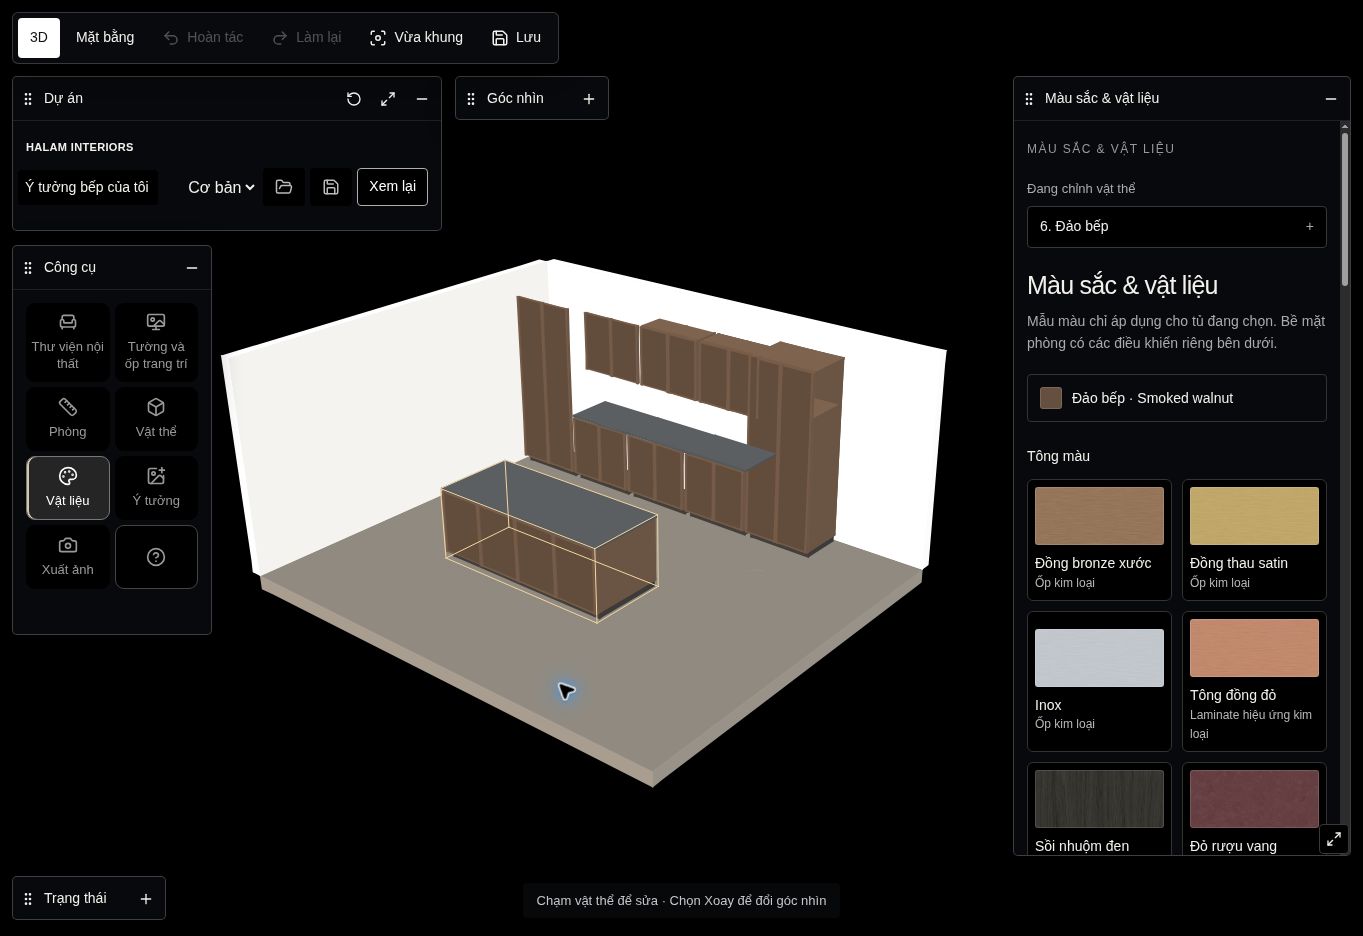Click the Làm lại redo button
Screen dimensions: 1363x936
point(307,38)
